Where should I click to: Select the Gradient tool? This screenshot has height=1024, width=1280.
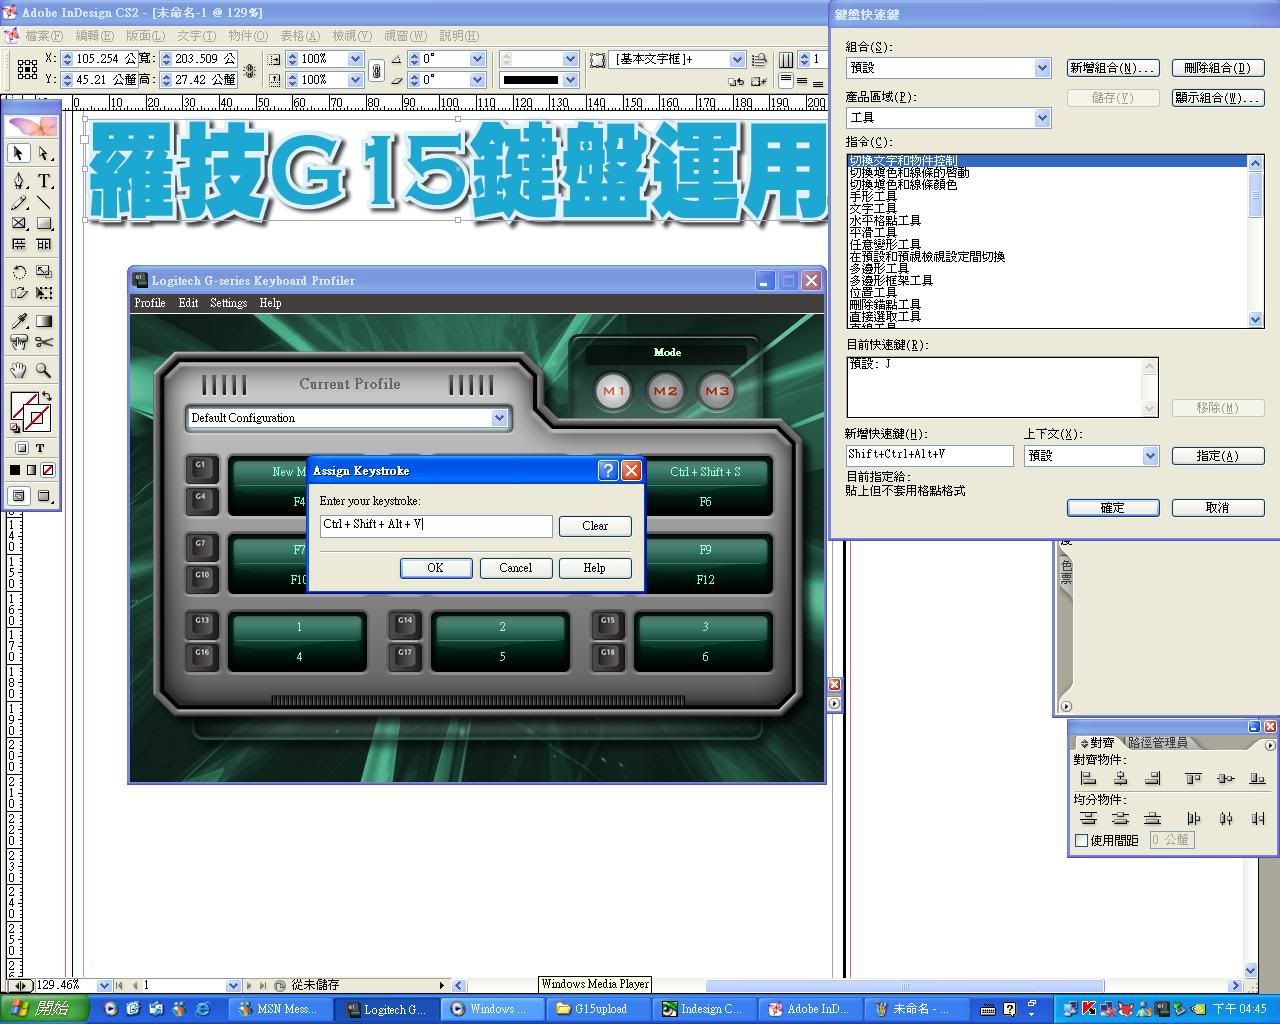click(x=44, y=321)
